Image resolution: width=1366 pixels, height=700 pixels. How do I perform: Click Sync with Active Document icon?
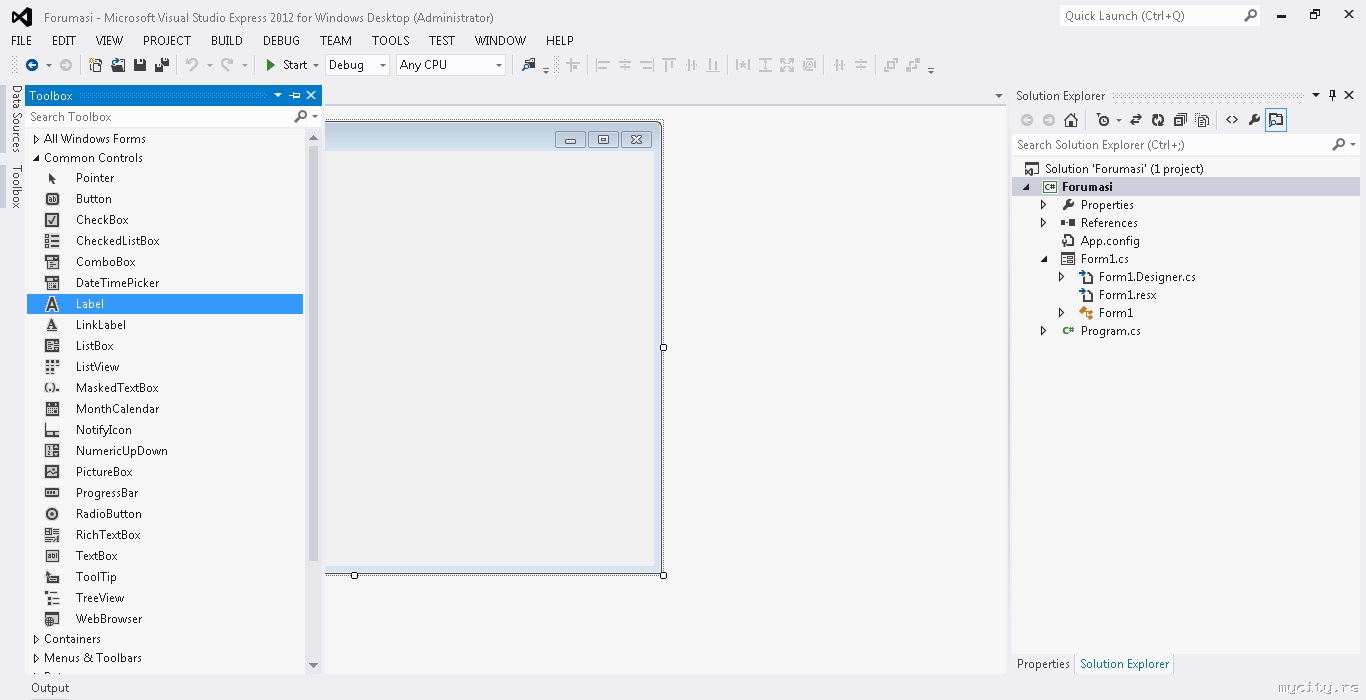click(1136, 120)
